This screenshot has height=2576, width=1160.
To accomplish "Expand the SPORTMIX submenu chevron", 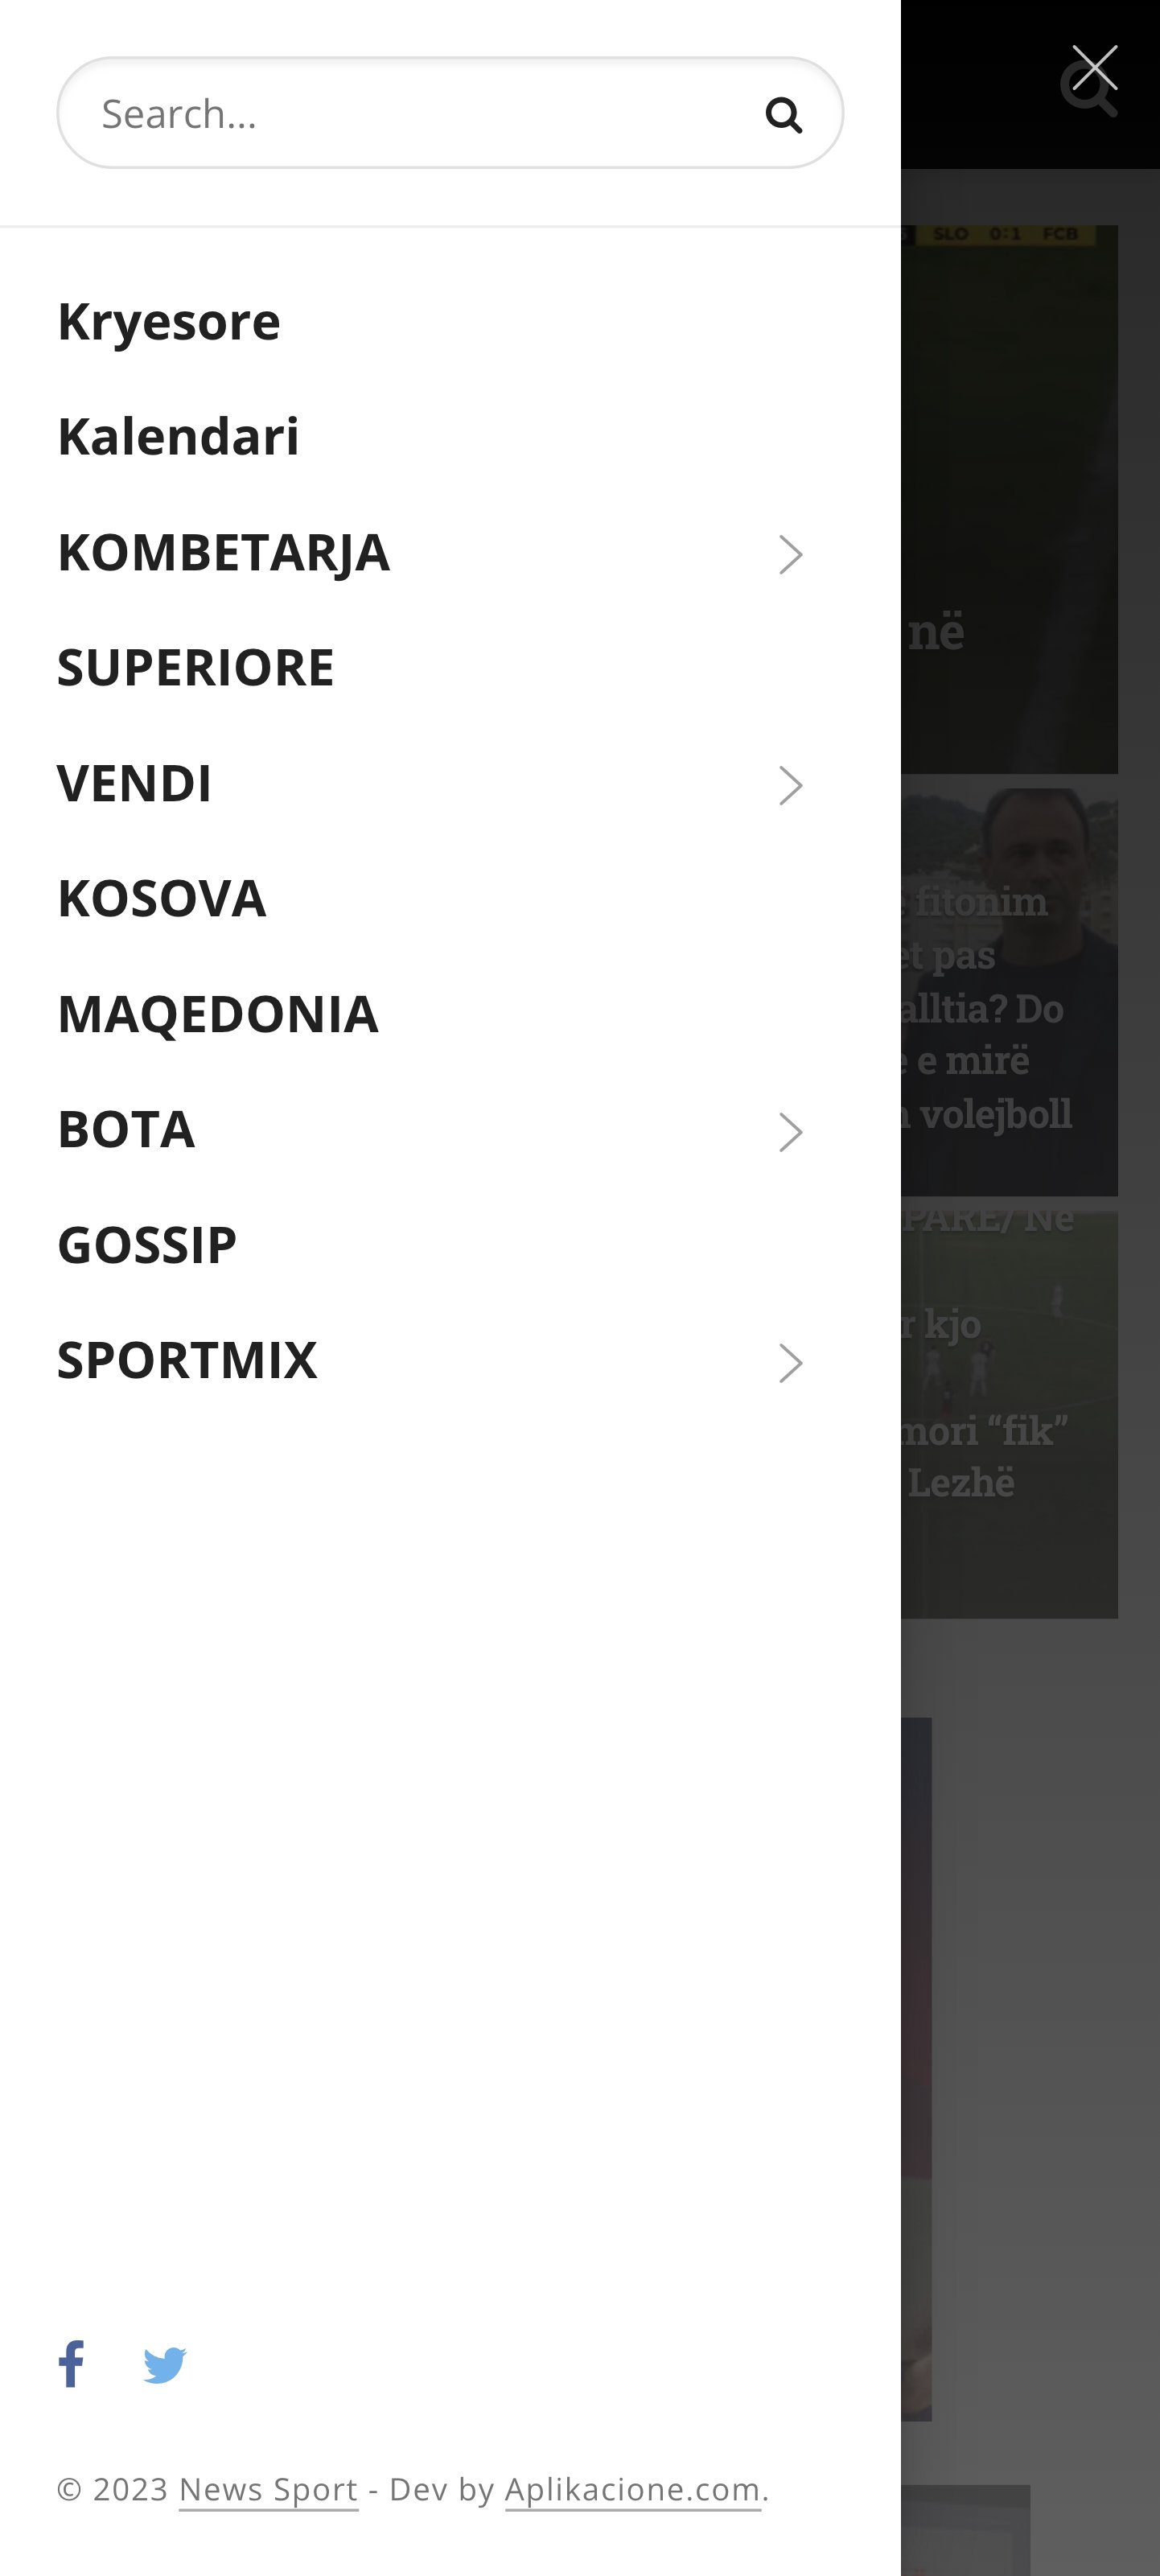I will [x=790, y=1363].
